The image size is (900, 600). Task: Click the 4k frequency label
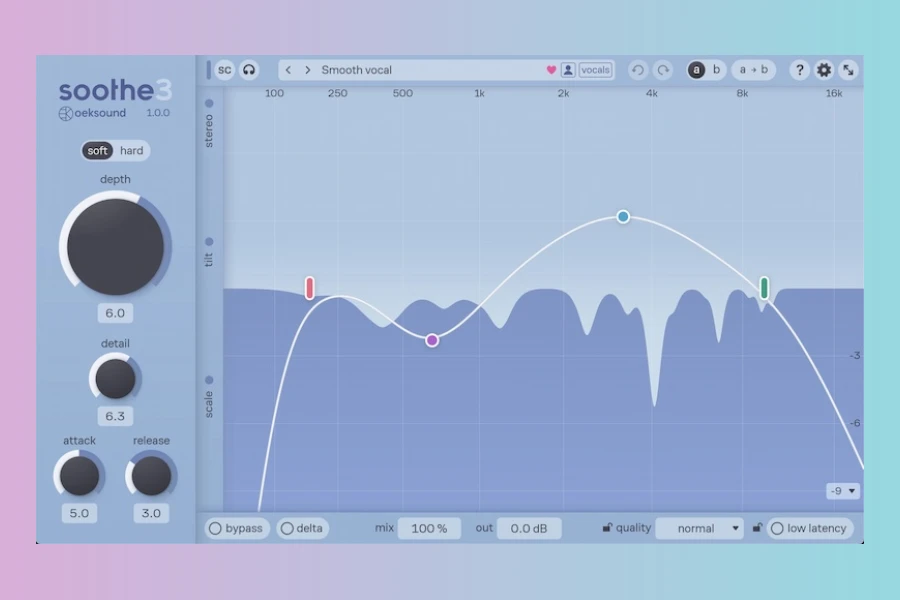651,93
